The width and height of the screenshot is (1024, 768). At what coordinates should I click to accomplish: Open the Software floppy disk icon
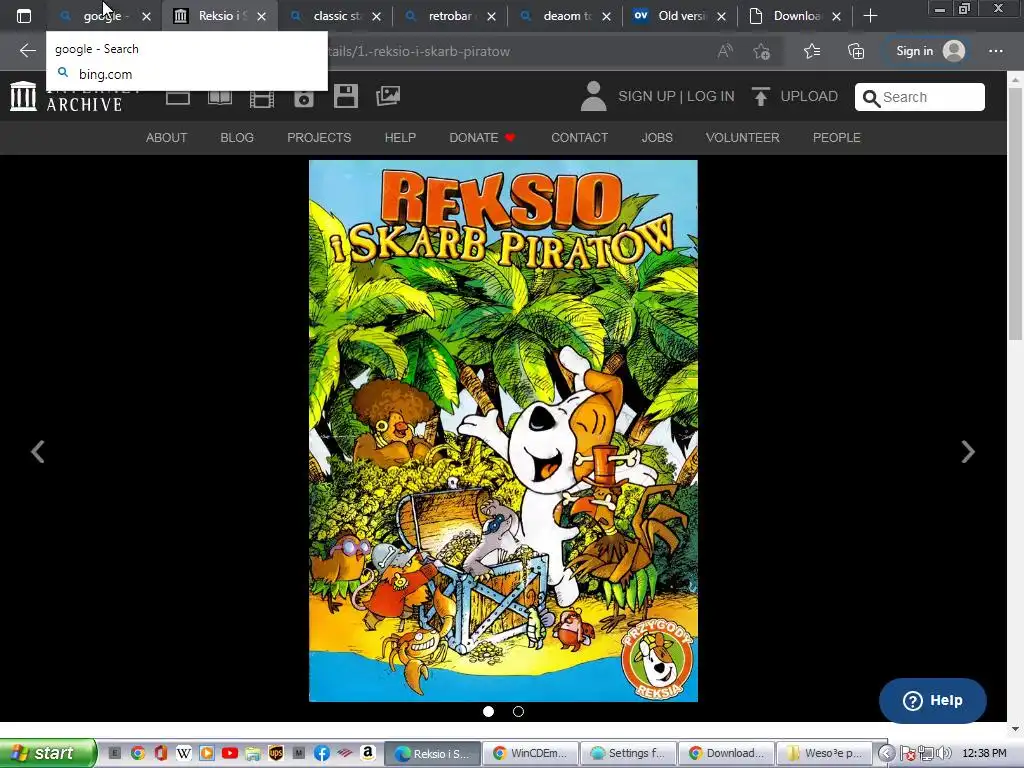click(x=345, y=96)
